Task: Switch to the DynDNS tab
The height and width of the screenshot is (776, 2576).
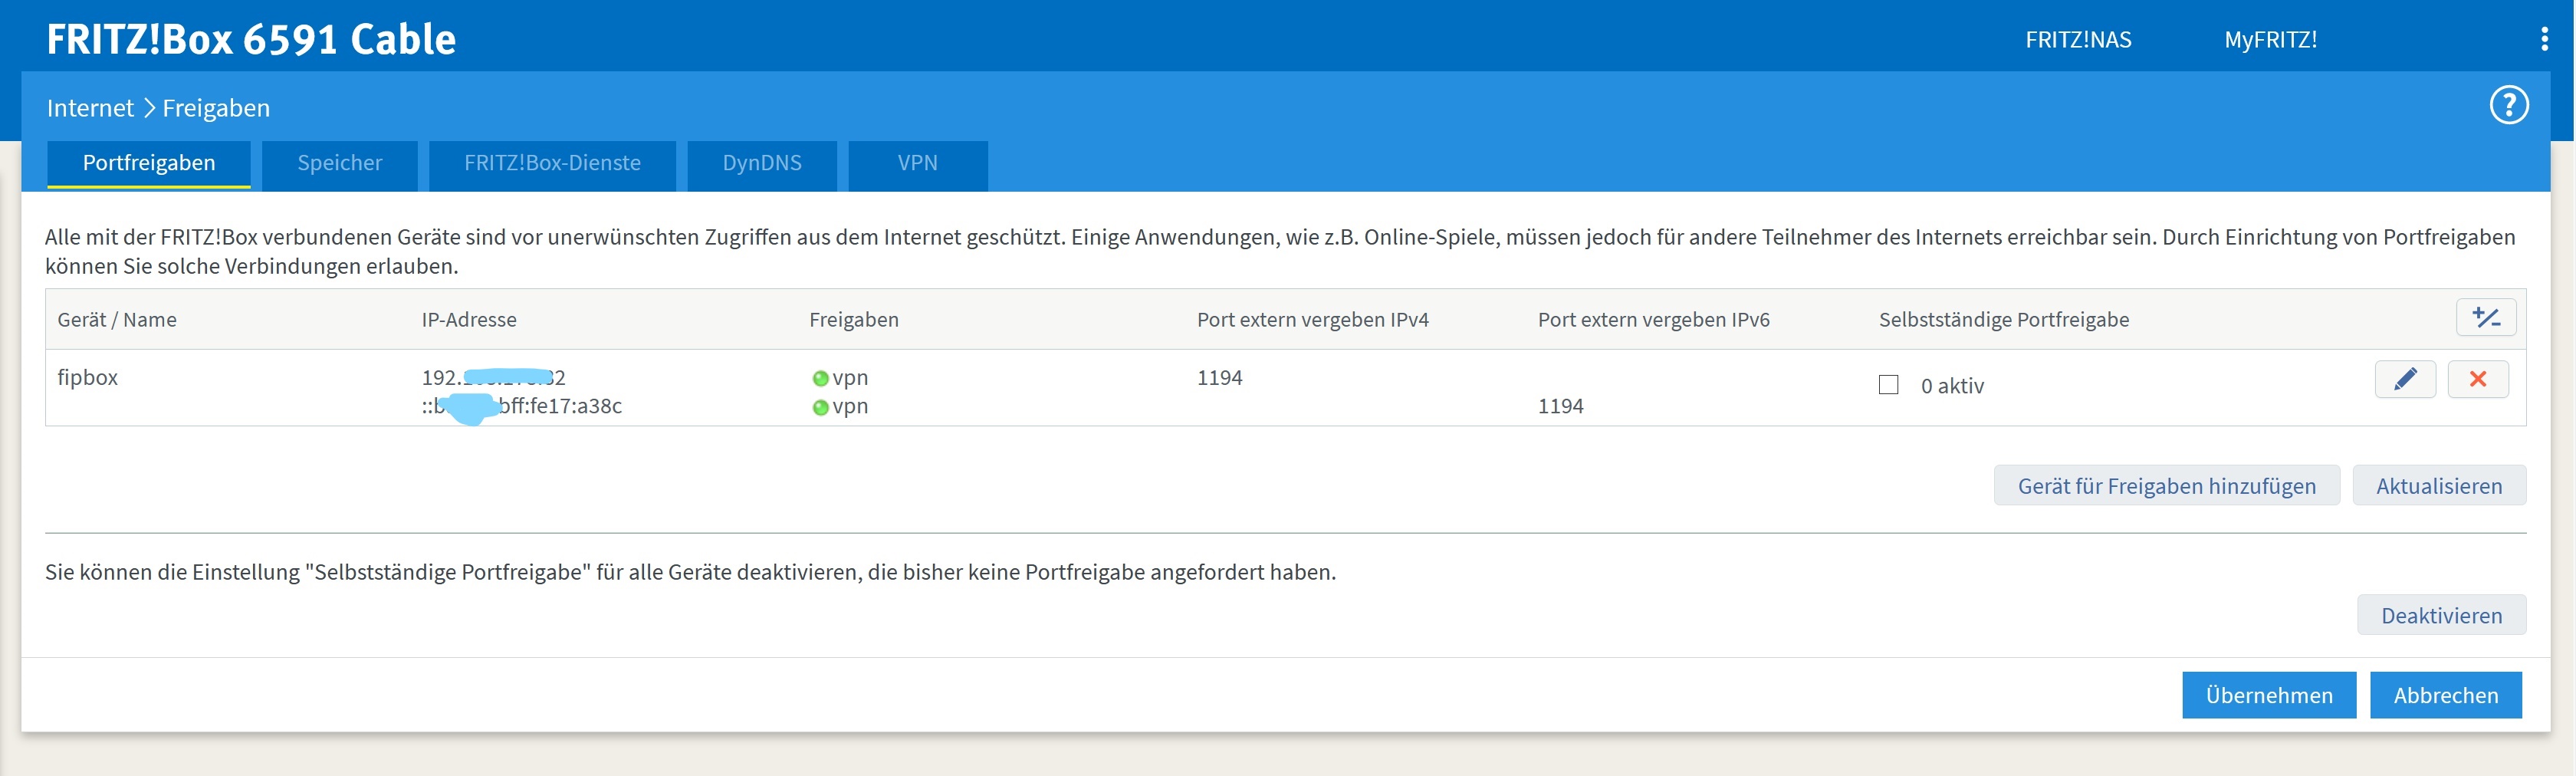Action: pyautogui.click(x=762, y=163)
